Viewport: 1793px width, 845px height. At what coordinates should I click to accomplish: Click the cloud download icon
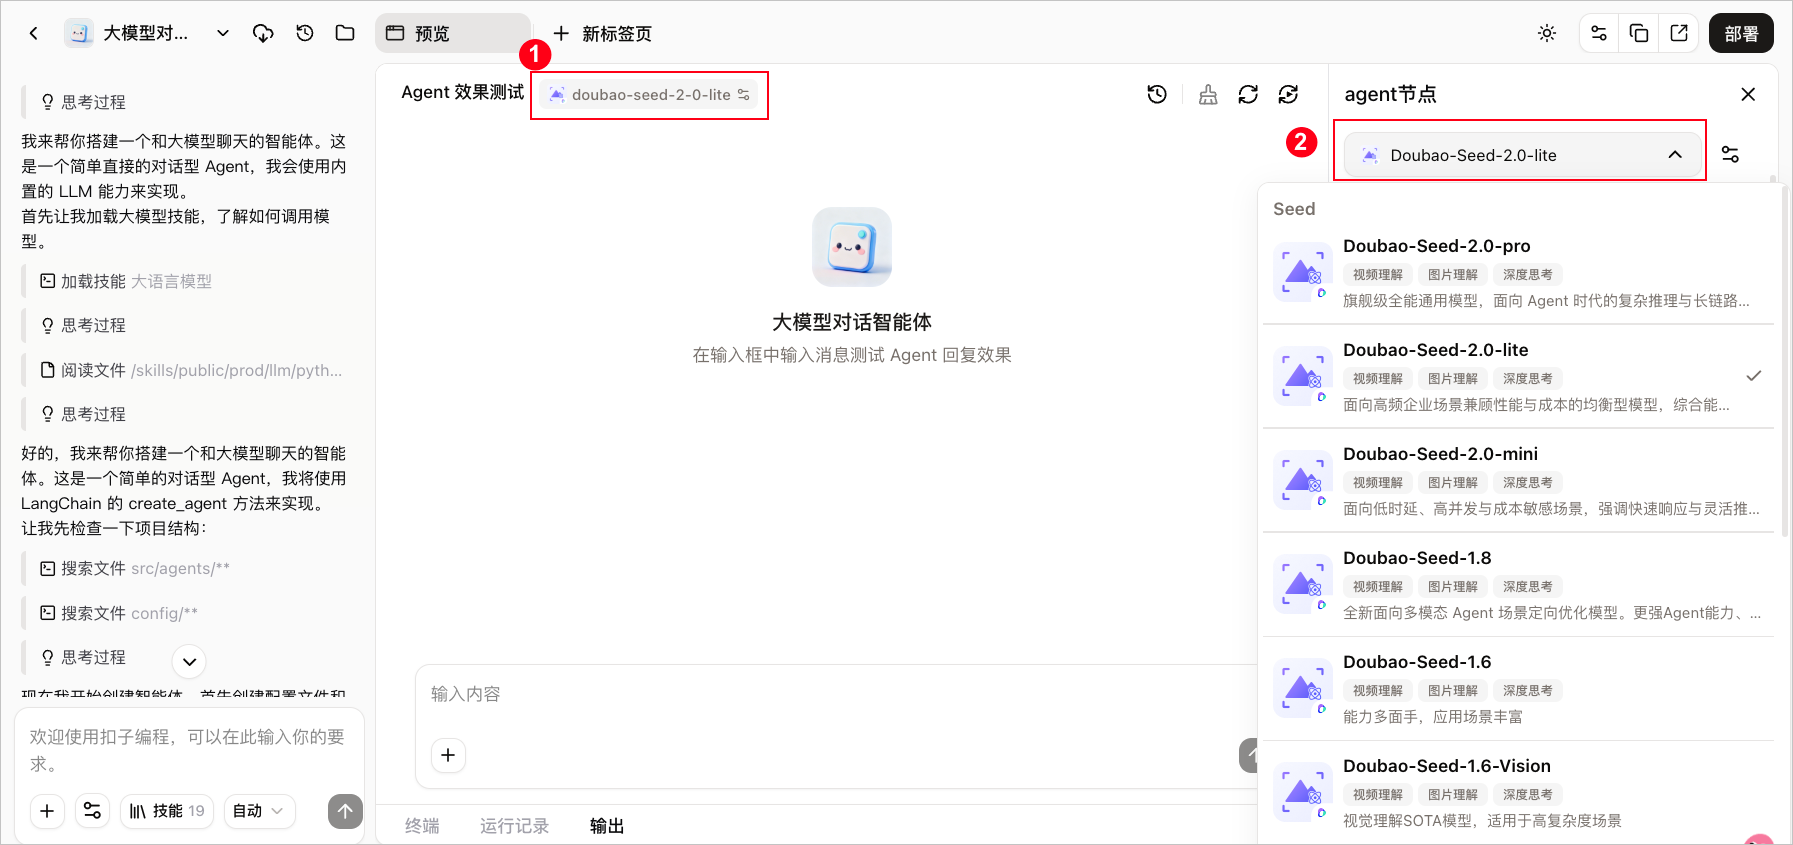[263, 33]
